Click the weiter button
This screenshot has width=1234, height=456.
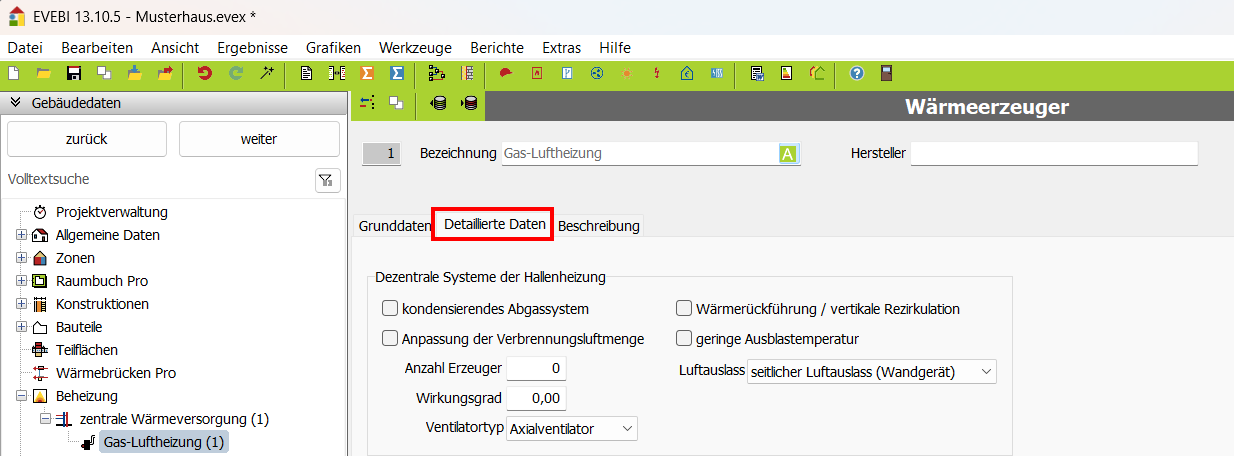(259, 139)
